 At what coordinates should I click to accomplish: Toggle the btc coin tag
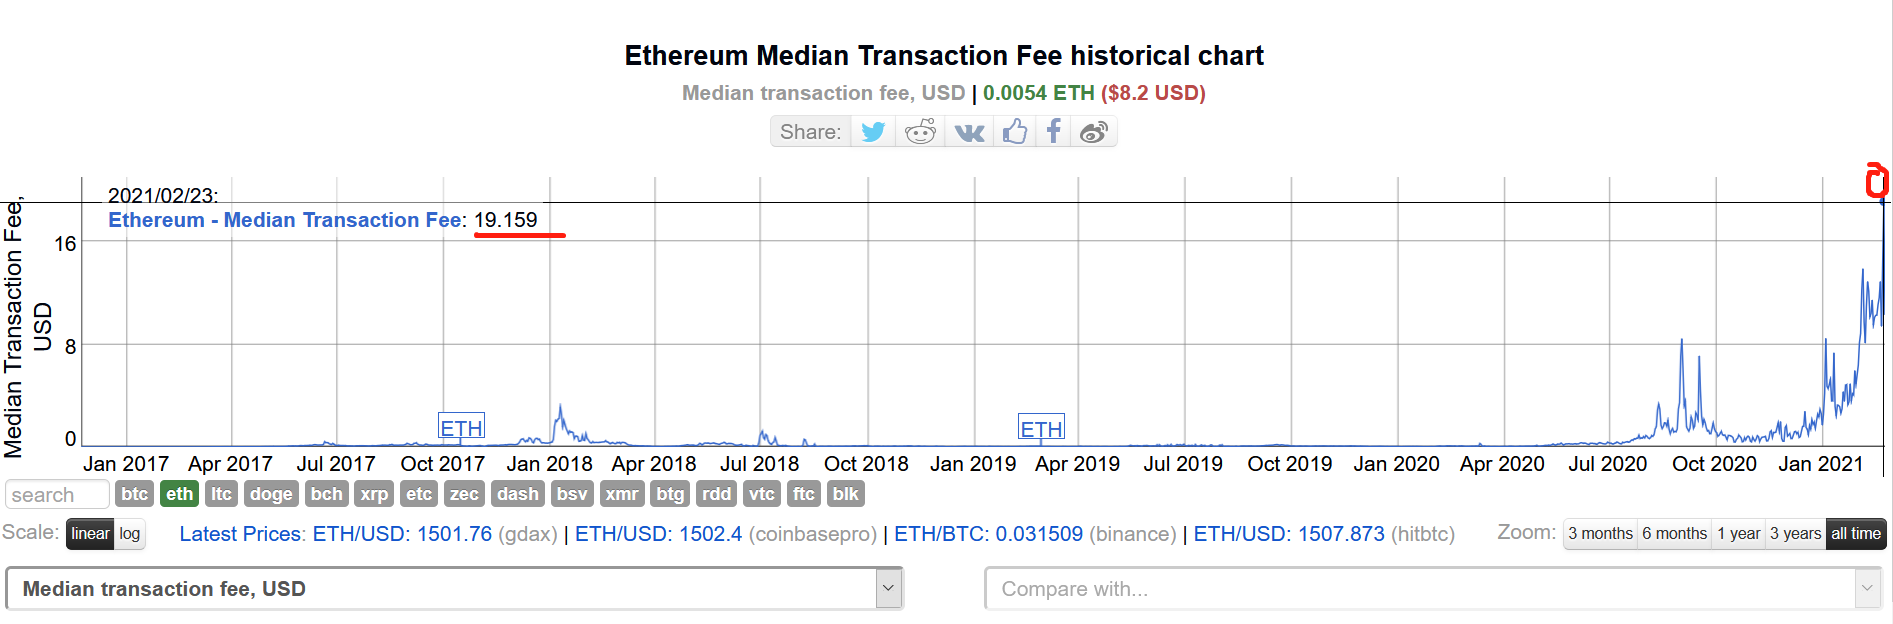pyautogui.click(x=135, y=494)
